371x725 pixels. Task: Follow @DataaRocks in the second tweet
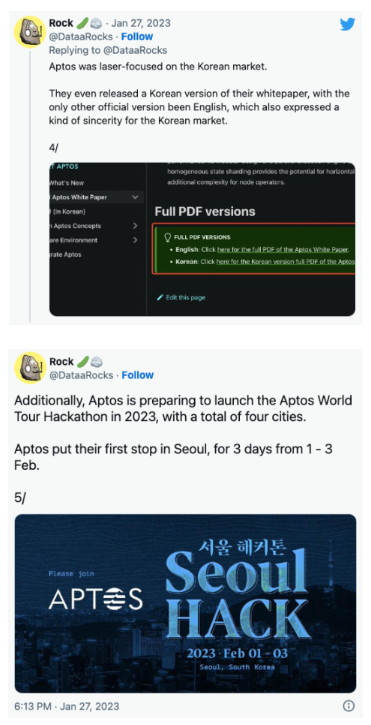pyautogui.click(x=138, y=375)
